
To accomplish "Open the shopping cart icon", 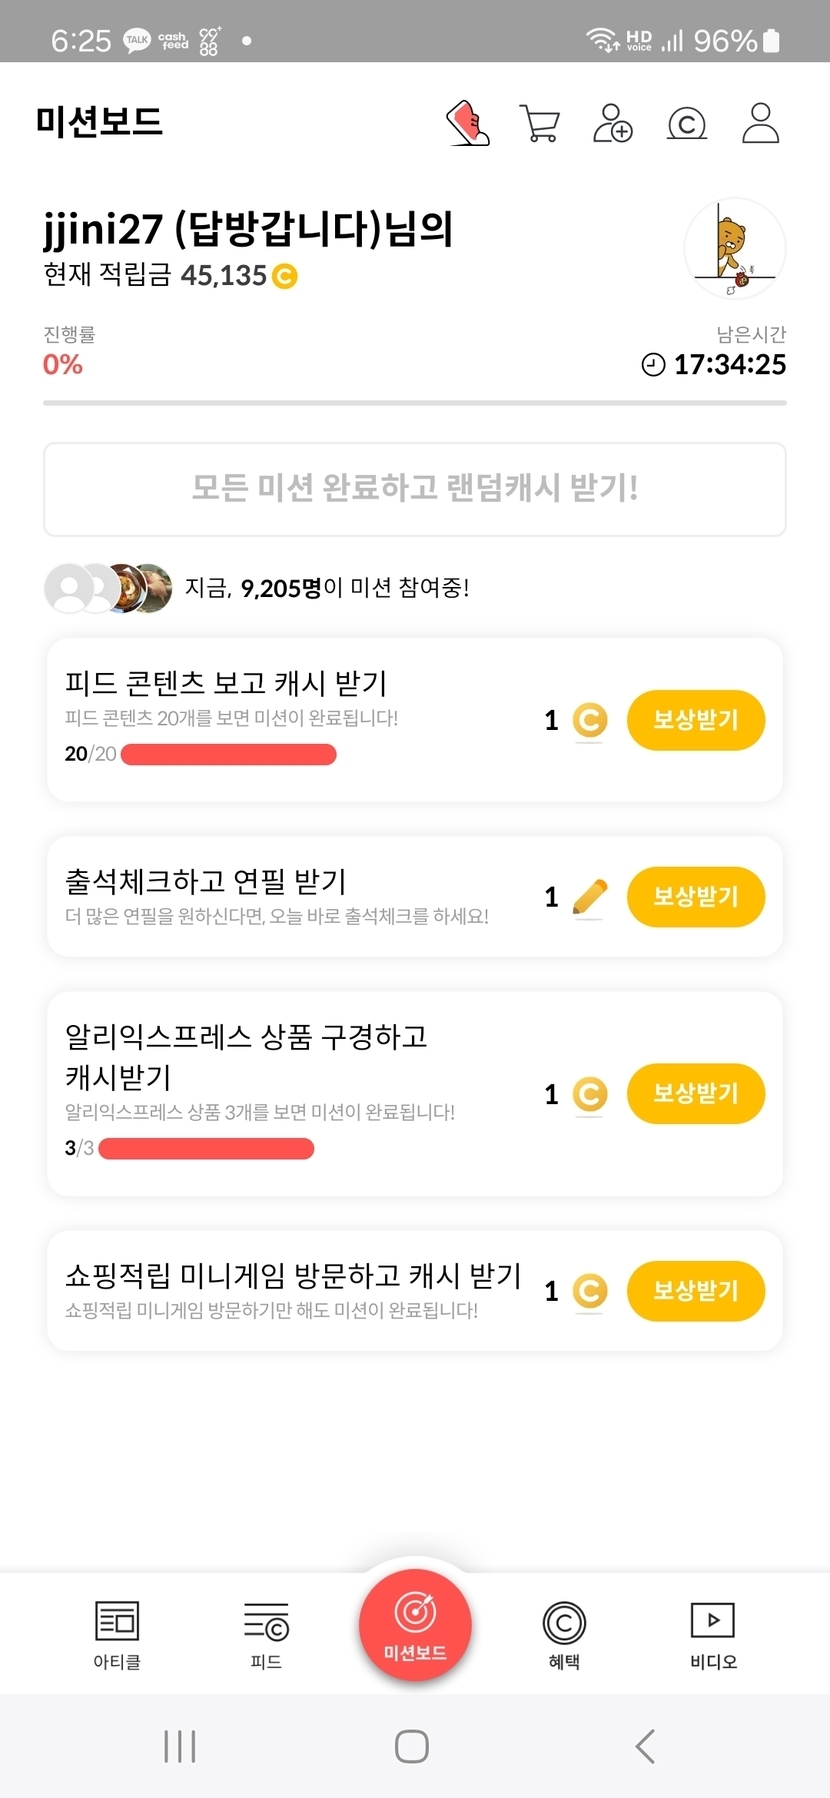I will pyautogui.click(x=540, y=124).
